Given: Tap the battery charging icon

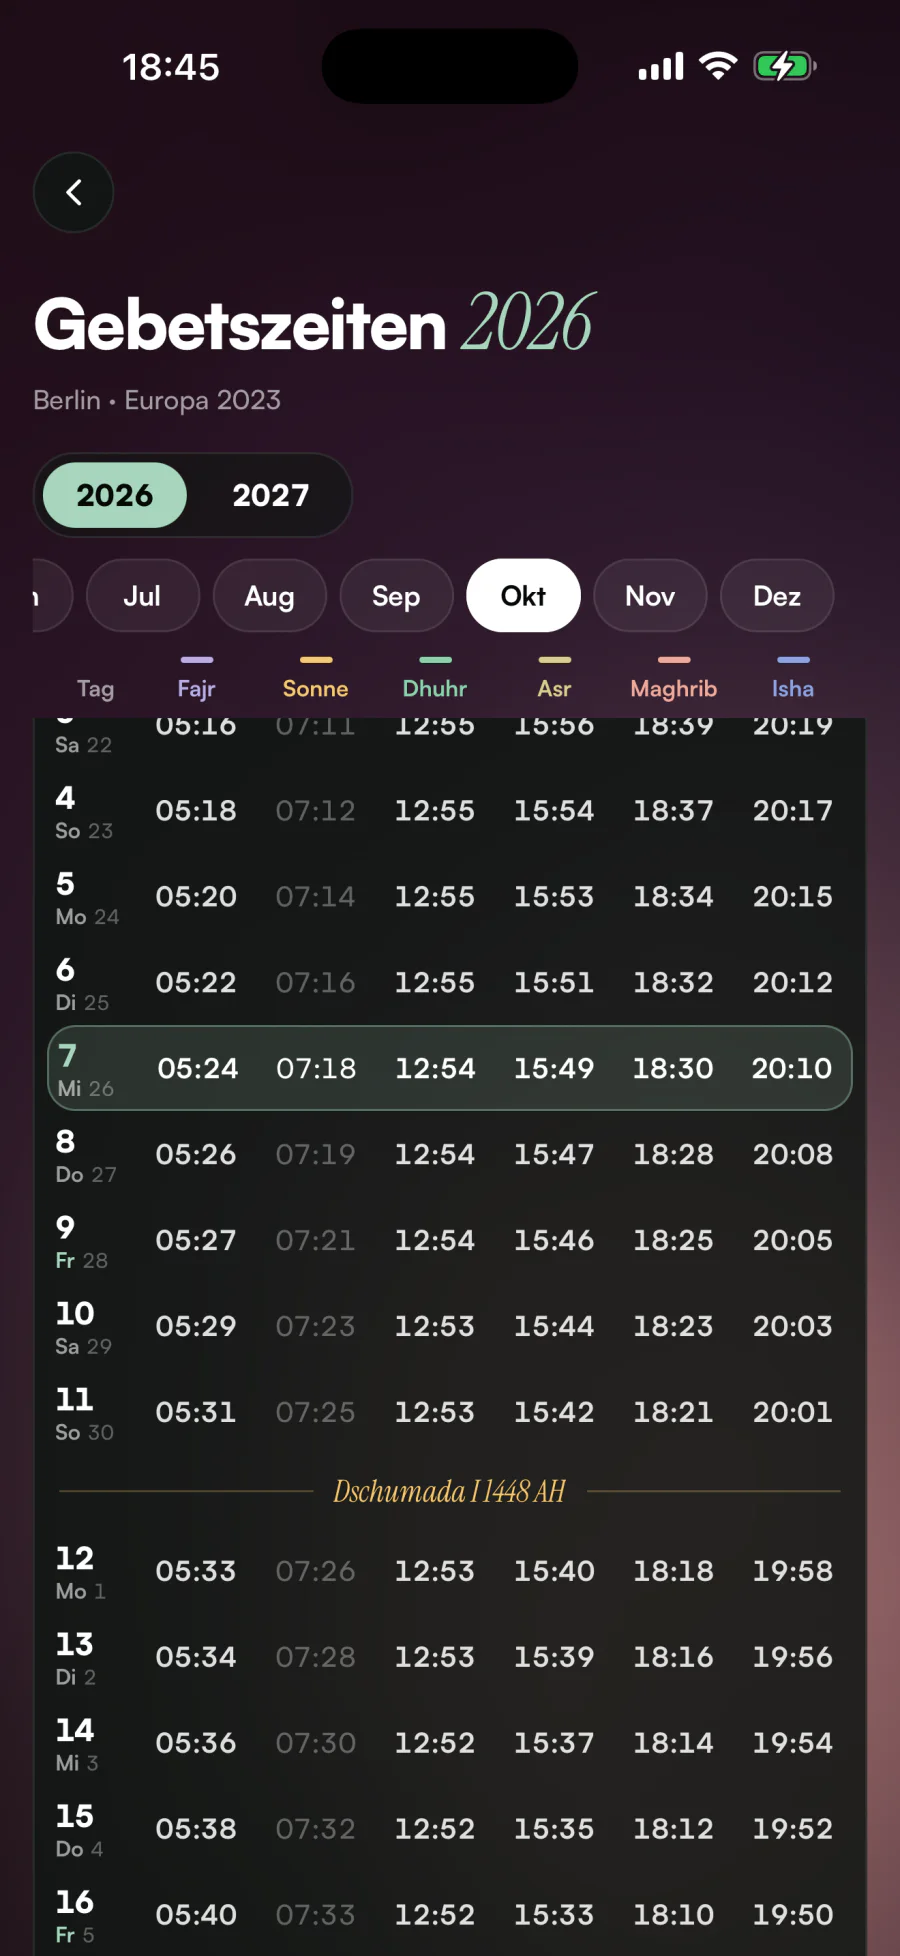Looking at the screenshot, I should 786,66.
